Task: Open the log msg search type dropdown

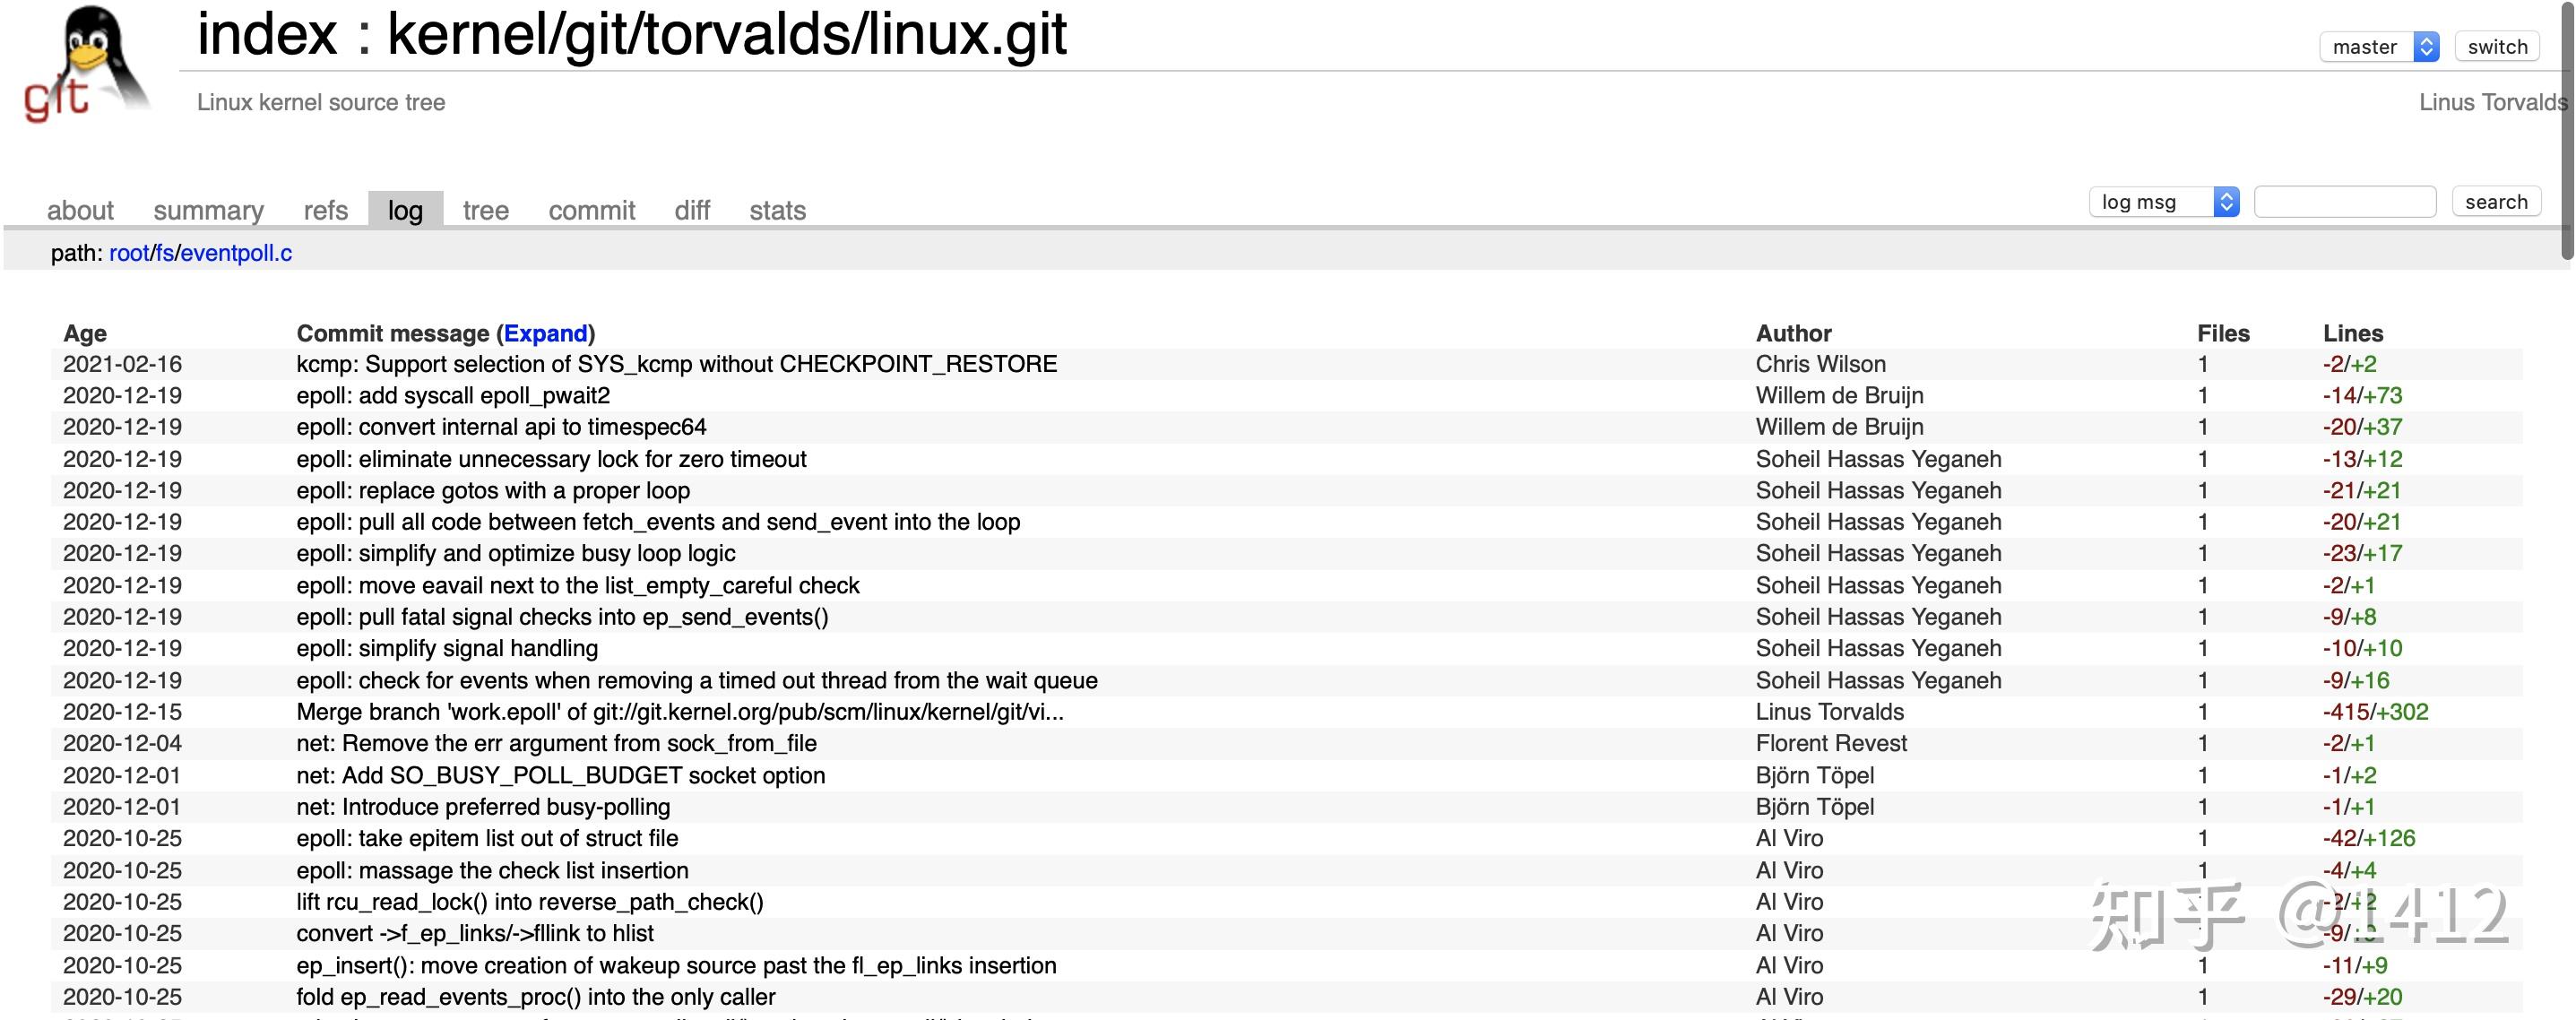Action: coord(2164,202)
